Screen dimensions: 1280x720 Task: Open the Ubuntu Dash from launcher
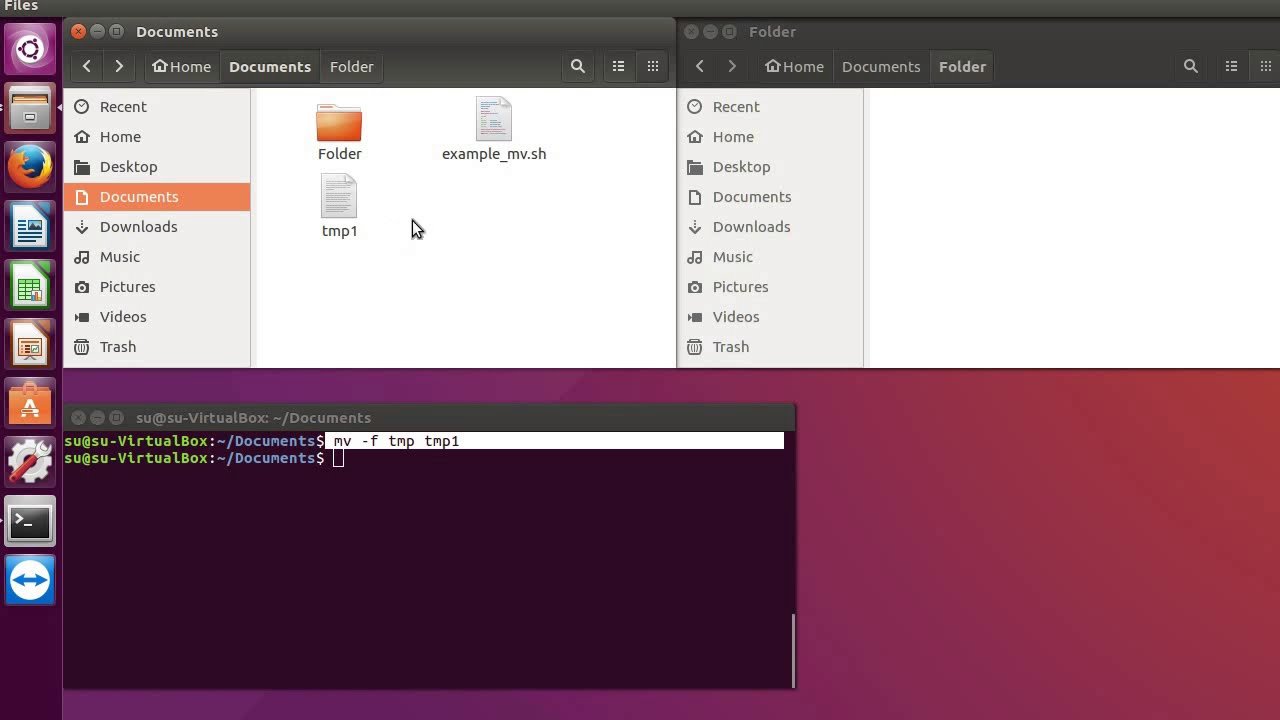click(x=30, y=49)
